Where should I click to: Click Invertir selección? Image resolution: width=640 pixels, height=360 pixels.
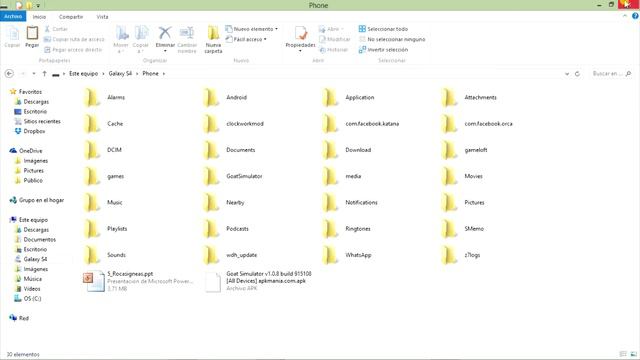[383, 49]
